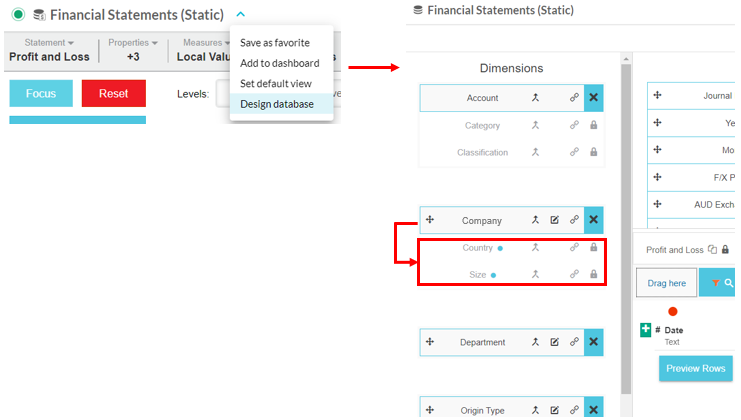The width and height of the screenshot is (741, 420).
Task: Click the orange filter search button
Action: click(716, 283)
